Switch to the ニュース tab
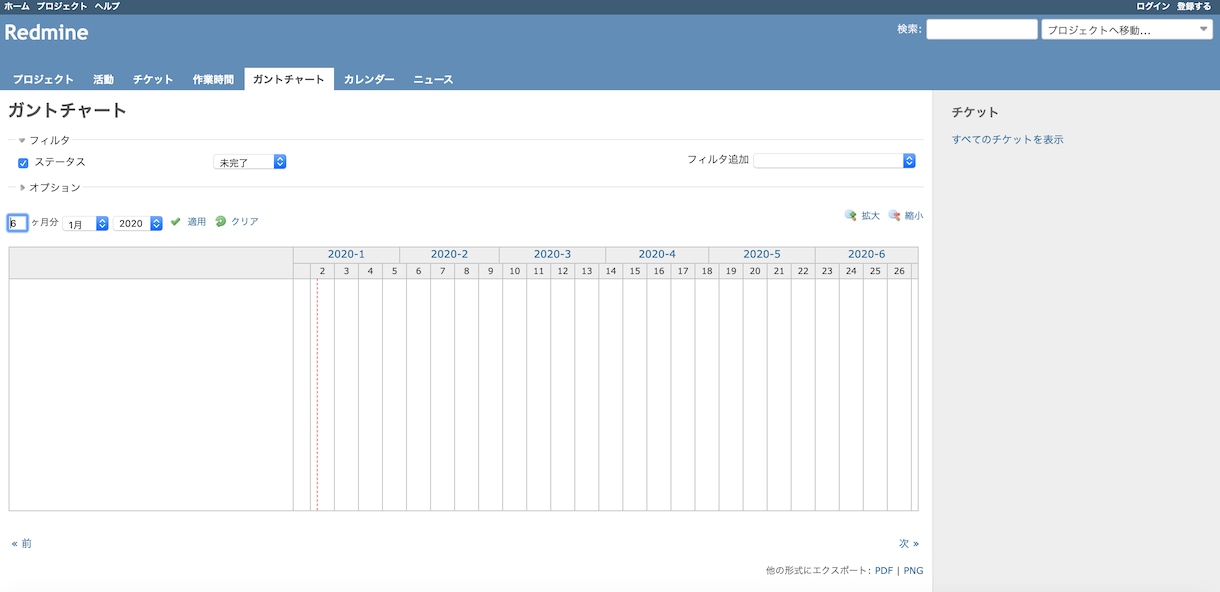 (433, 79)
